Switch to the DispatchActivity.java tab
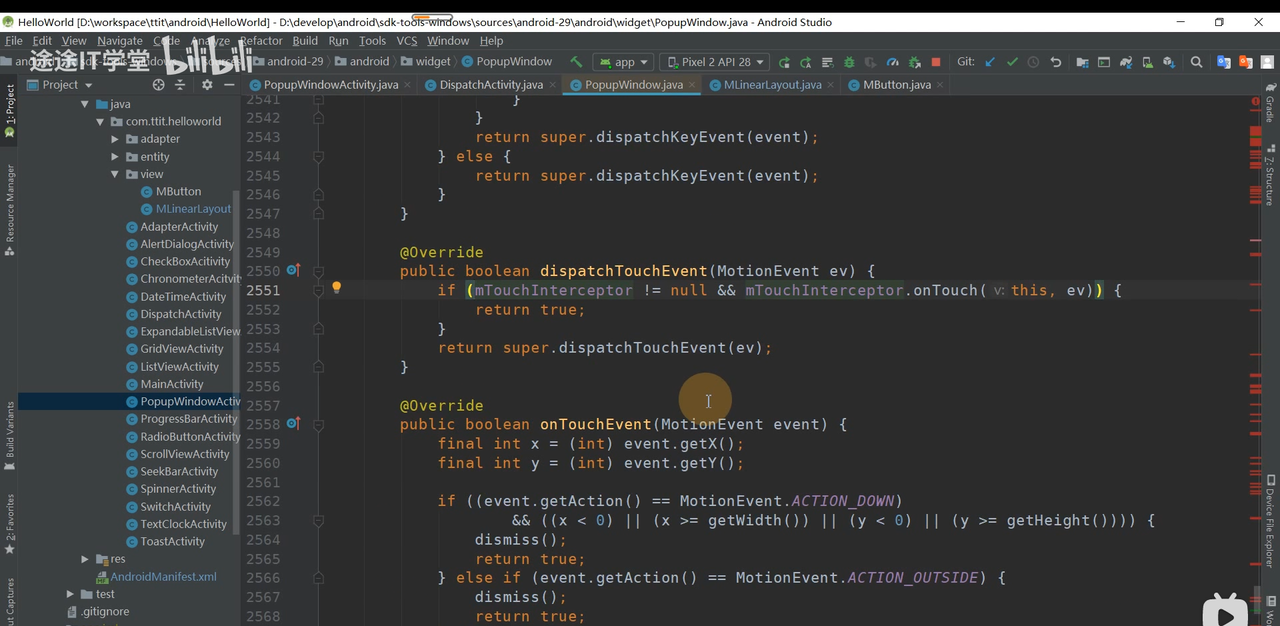 (x=490, y=85)
